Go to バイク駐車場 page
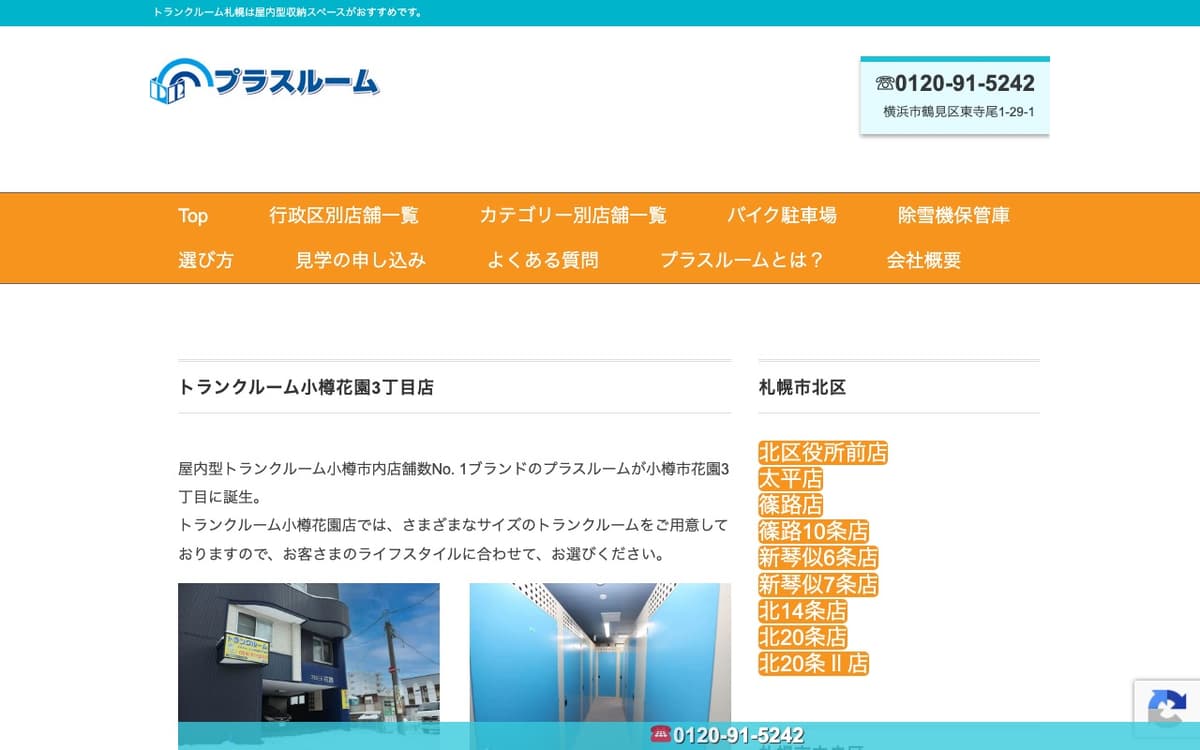Image resolution: width=1200 pixels, height=750 pixels. click(782, 215)
